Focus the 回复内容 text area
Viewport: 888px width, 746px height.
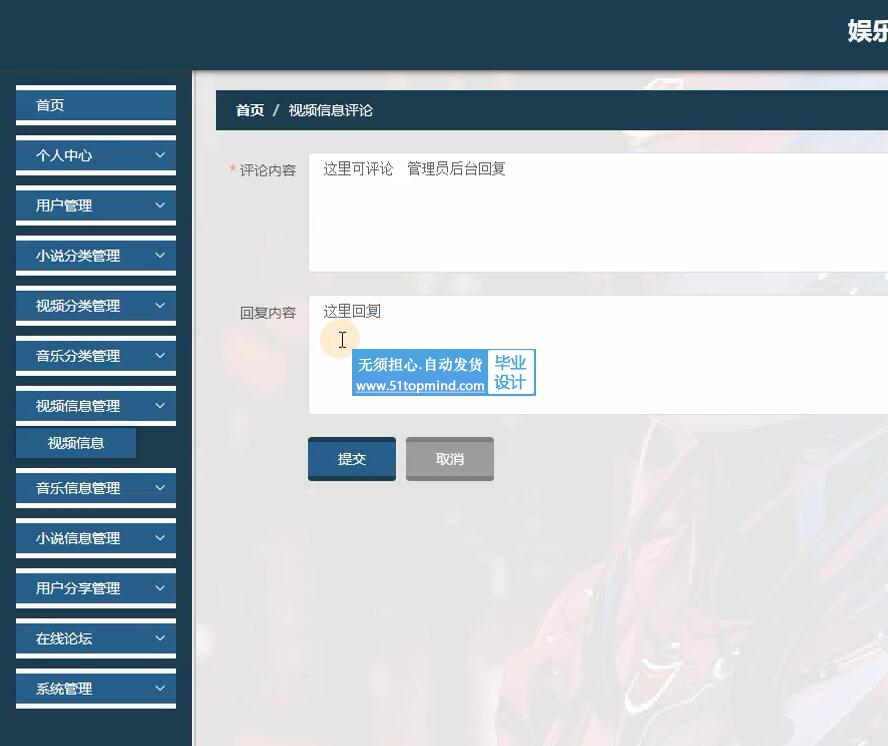(598, 355)
